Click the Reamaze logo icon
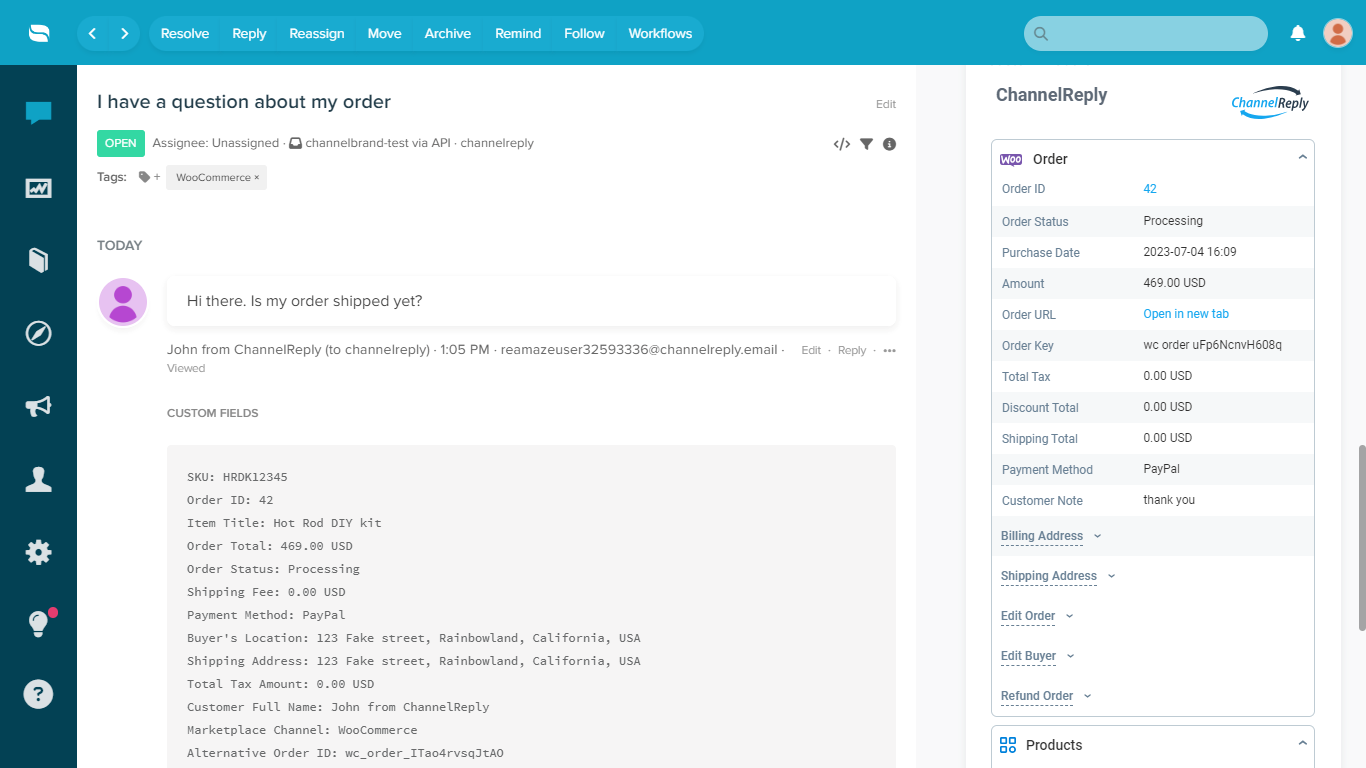The image size is (1366, 768). [x=38, y=33]
